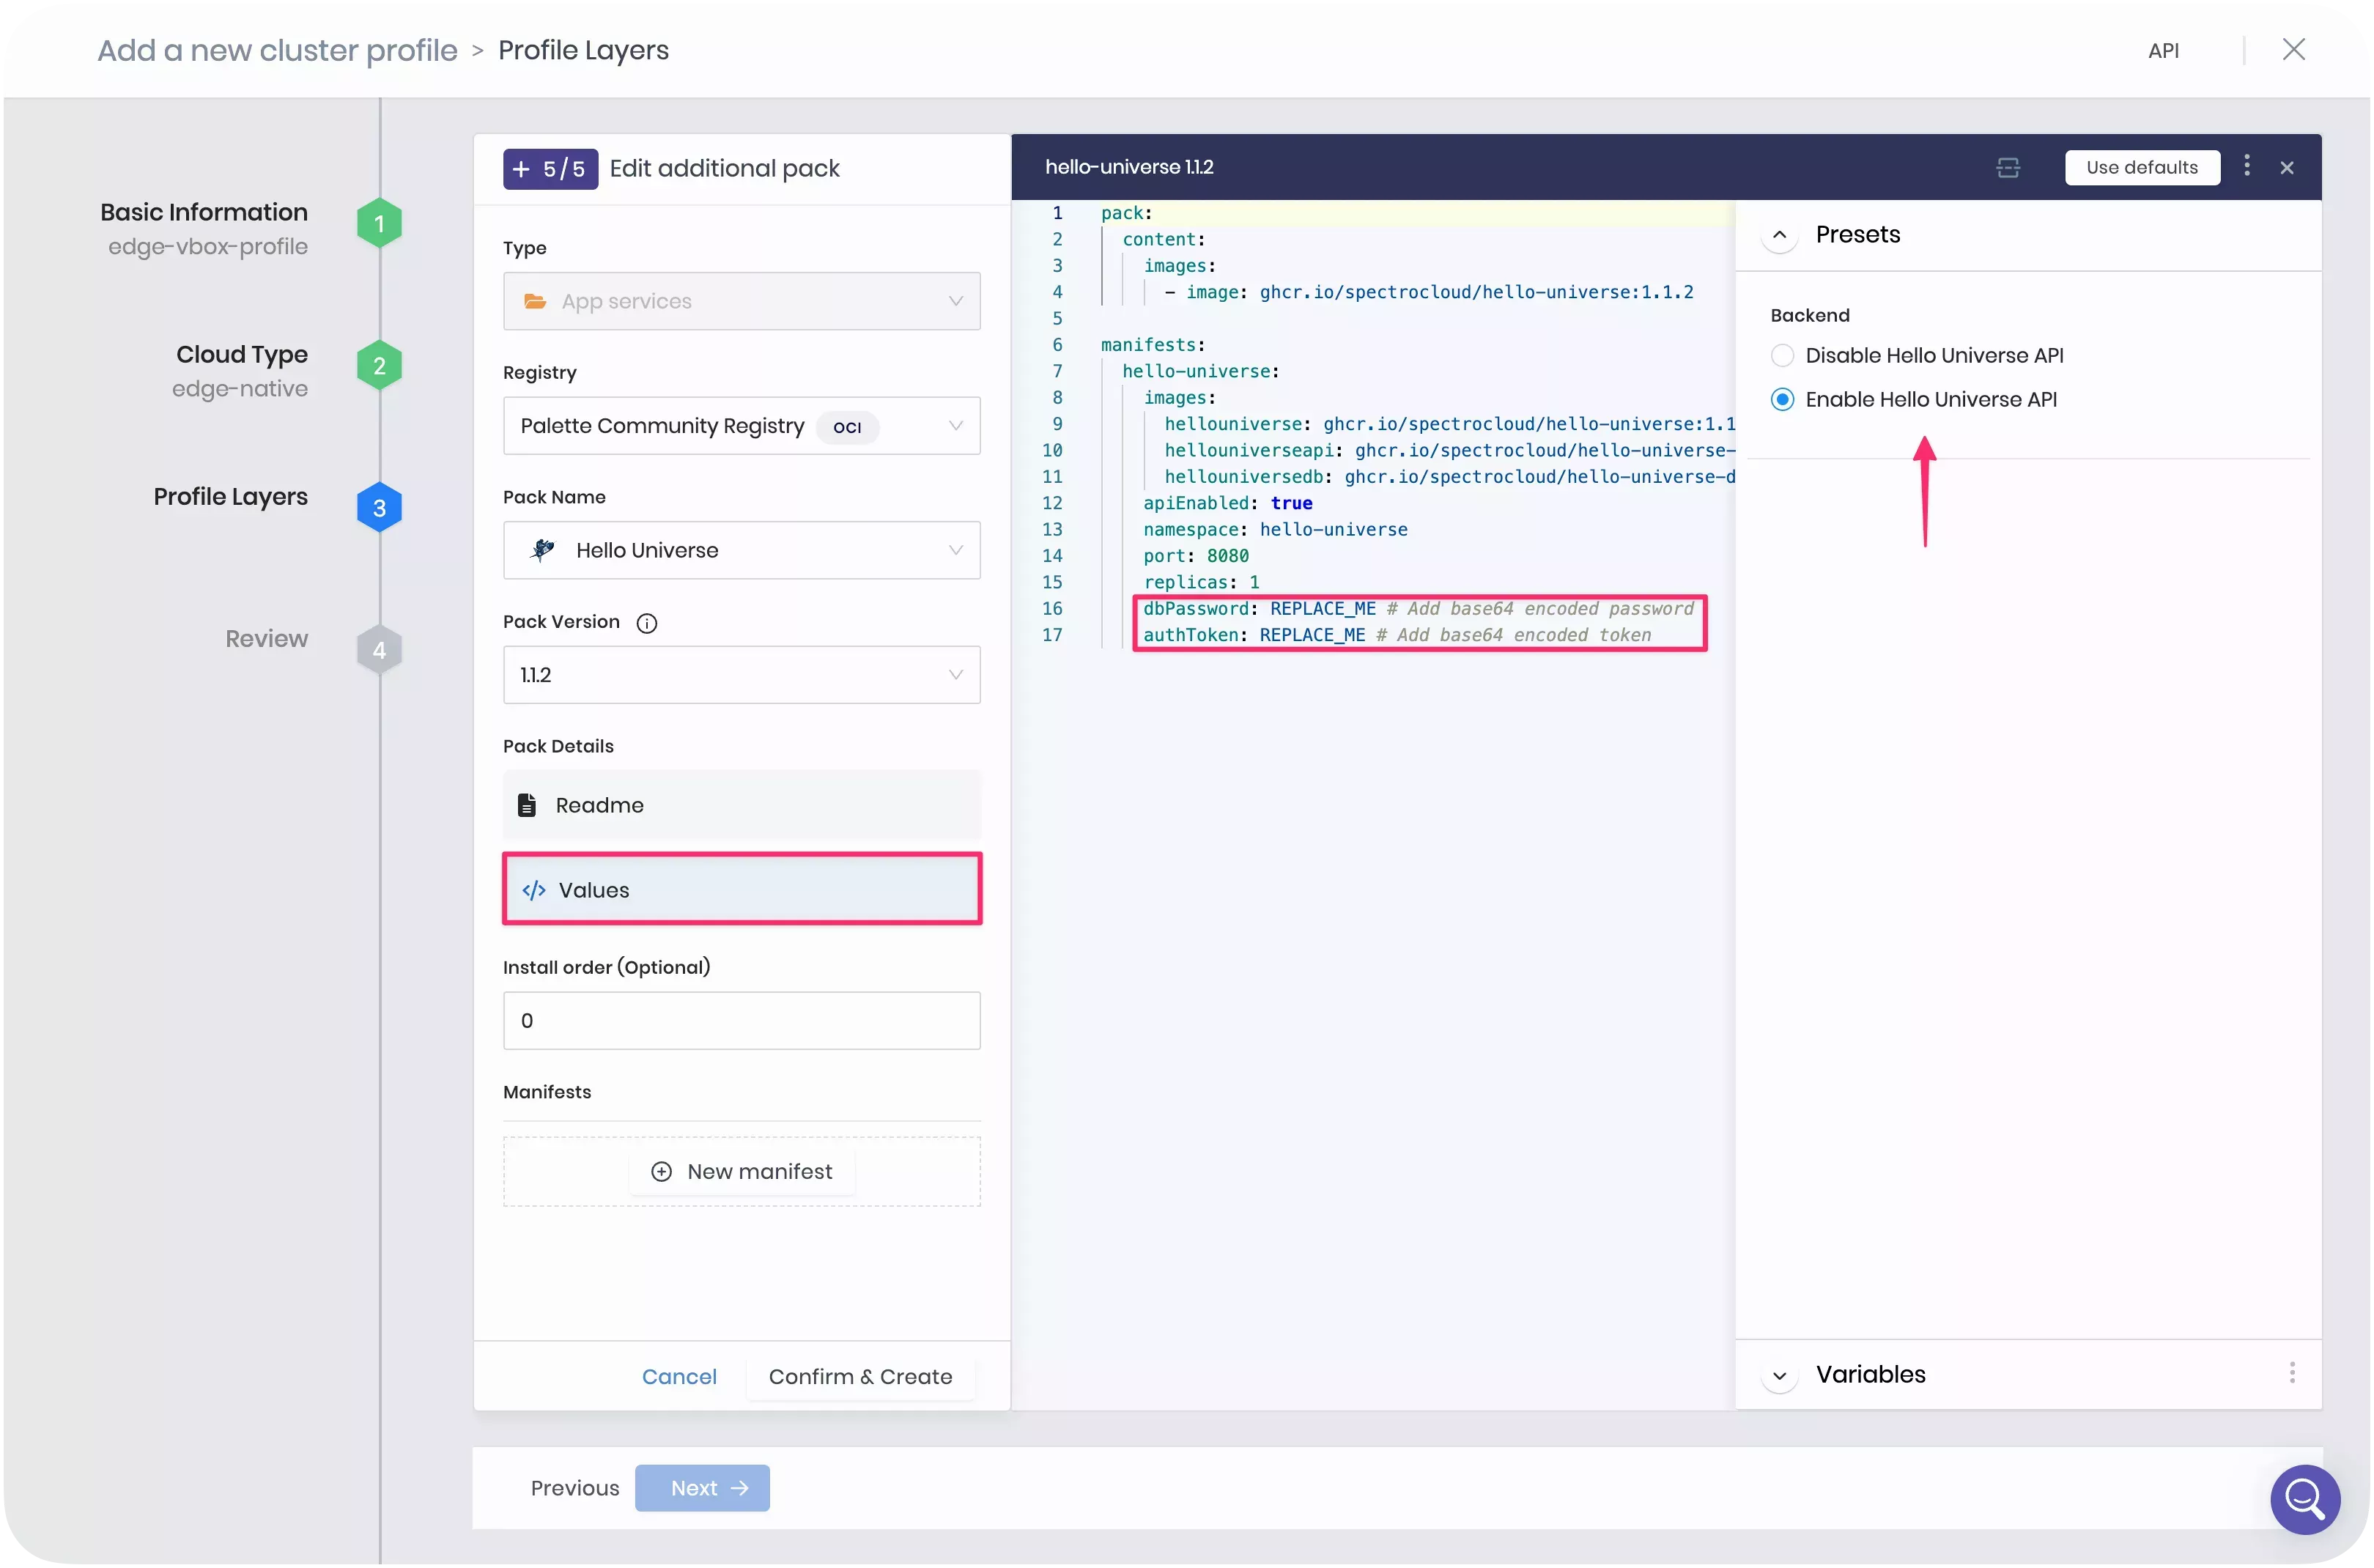2374x1568 pixels.
Task: Select the Values code icon under Pack Details
Action: click(x=533, y=889)
